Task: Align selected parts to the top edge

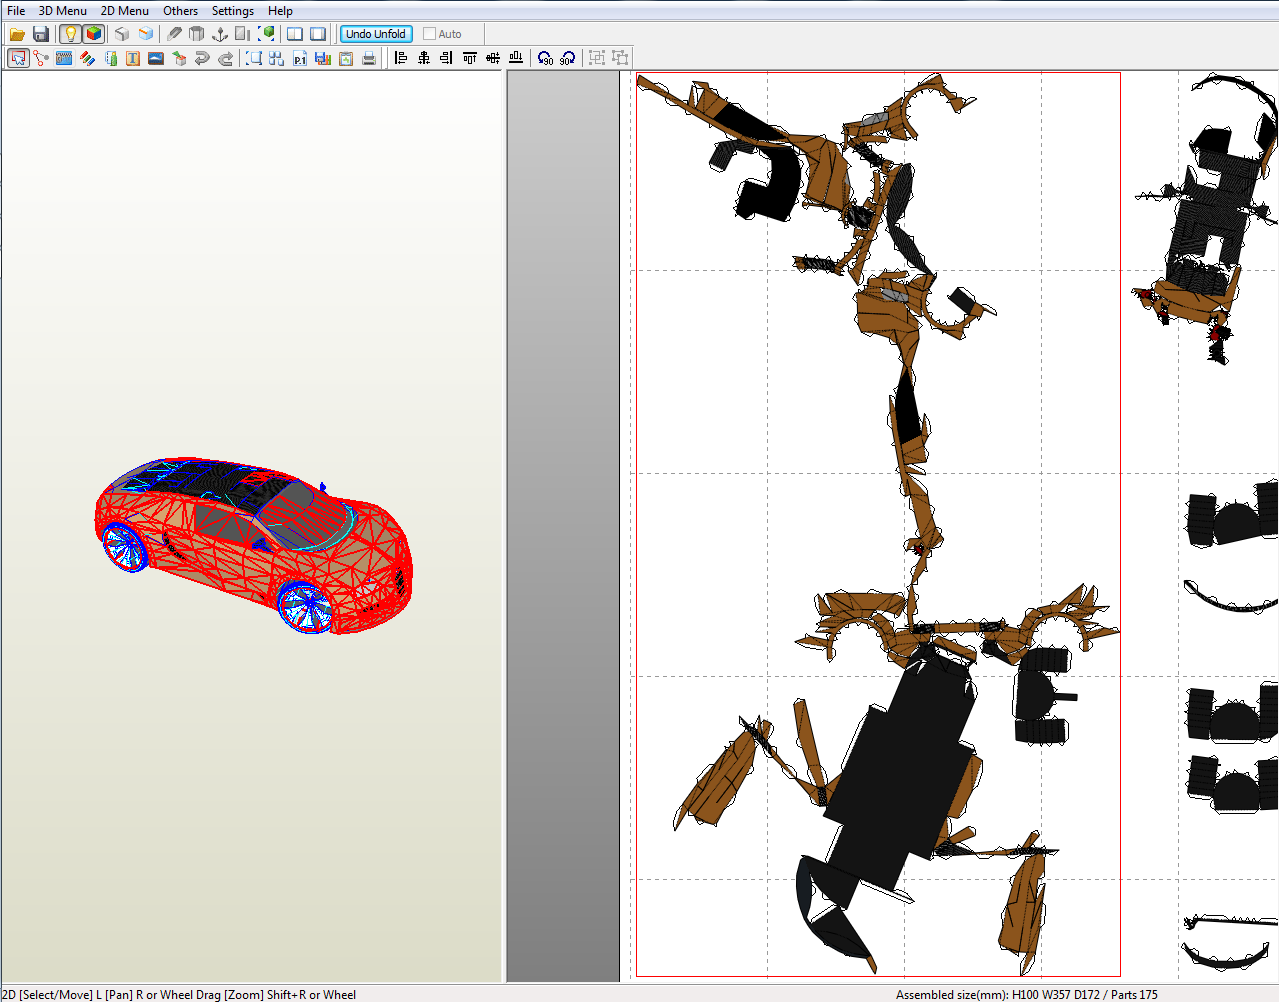Action: pyautogui.click(x=469, y=57)
